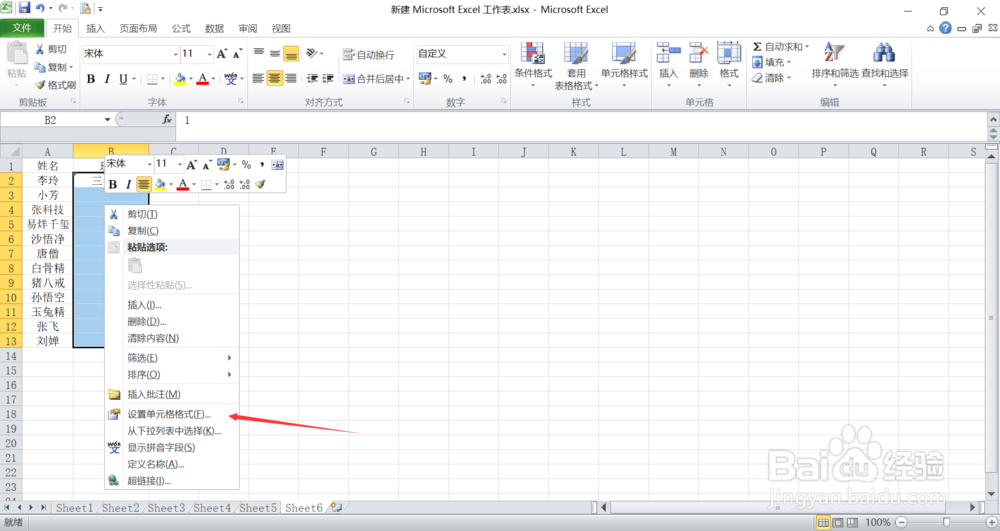Toggle ribbon Italic button
The width and height of the screenshot is (1000, 531).
(107, 79)
